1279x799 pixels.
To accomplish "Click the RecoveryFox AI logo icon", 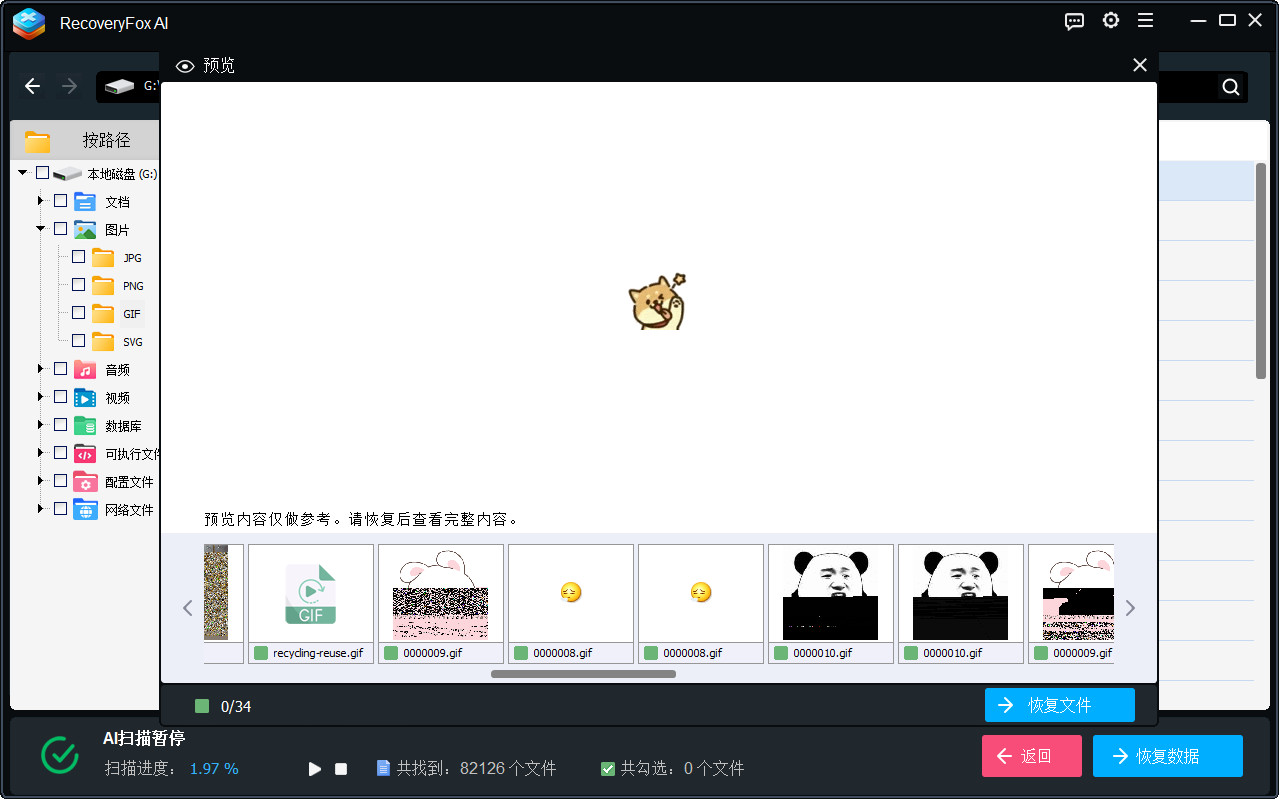I will 27,23.
